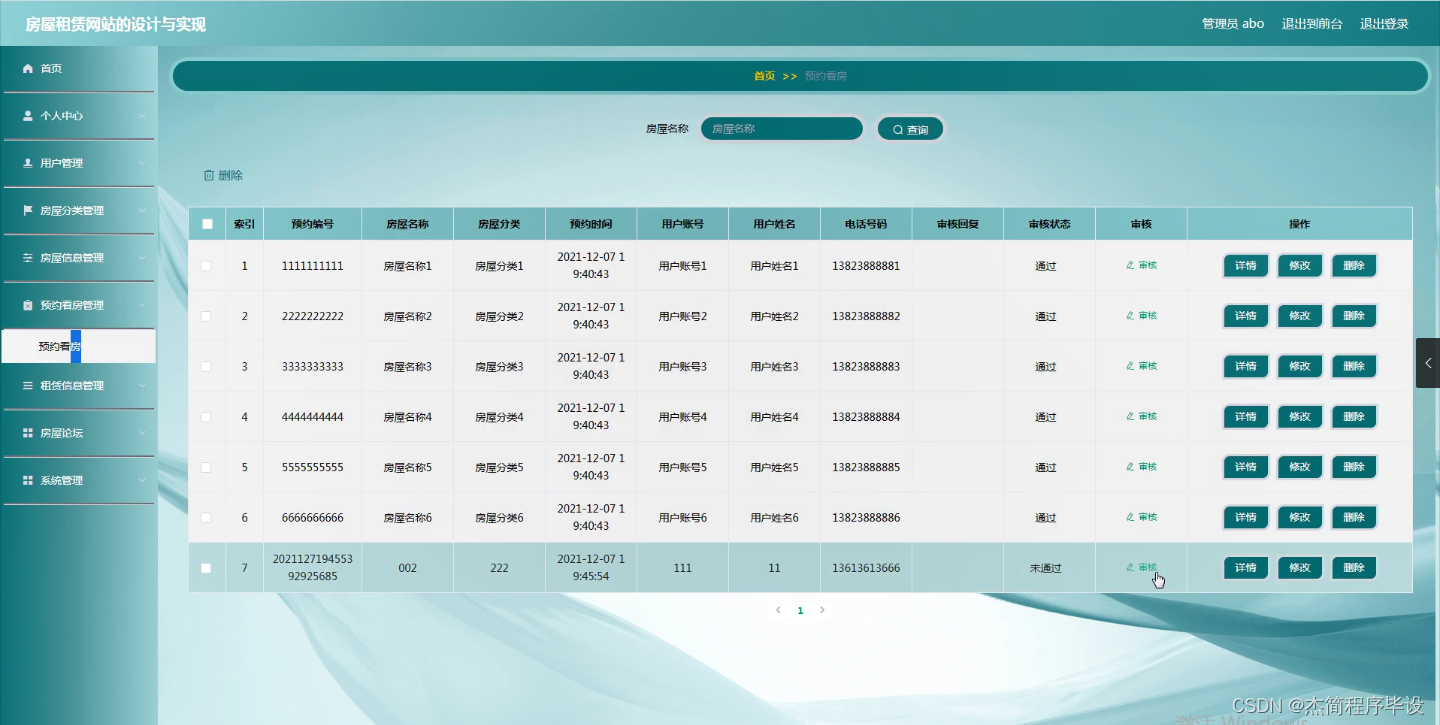This screenshot has width=1440, height=725.
Task: Check the checkbox for row 房屋名称1
Action: 207,265
